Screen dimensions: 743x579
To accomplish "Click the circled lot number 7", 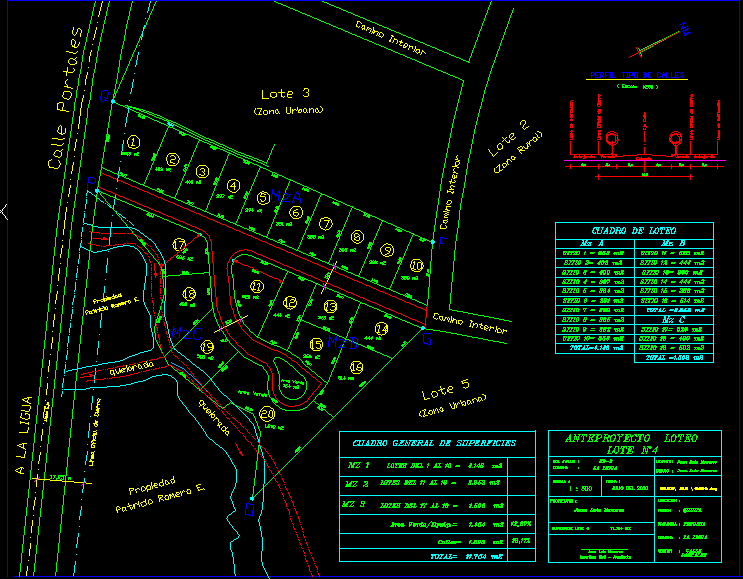I will click(325, 224).
